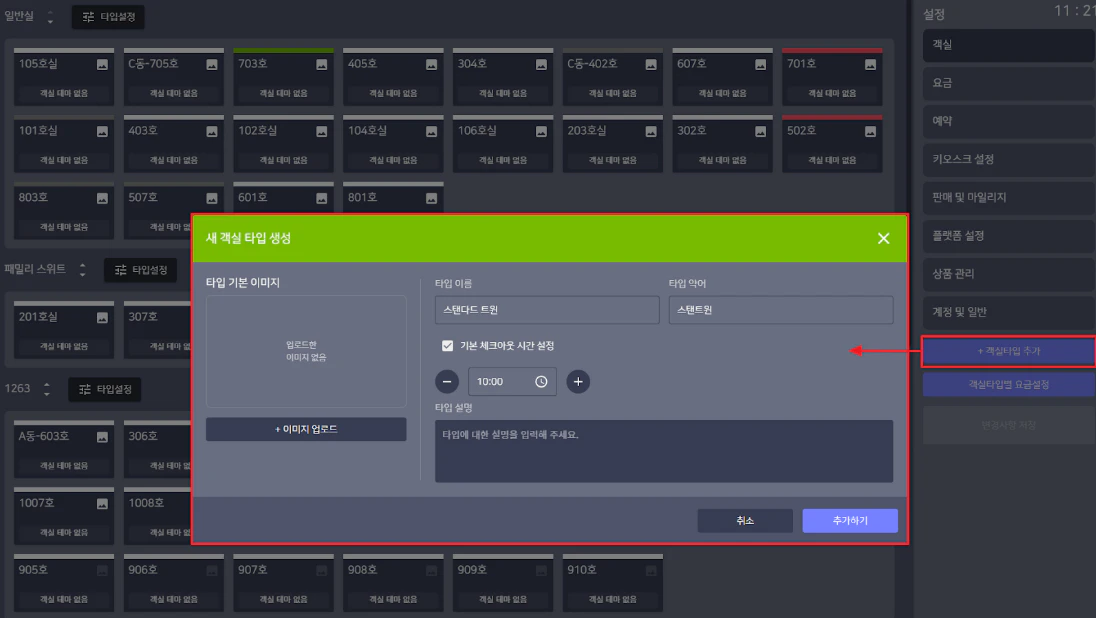This screenshot has height=618, width=1096.
Task: Open 타입설정 for 패밀리 스위트
Action: (x=140, y=270)
